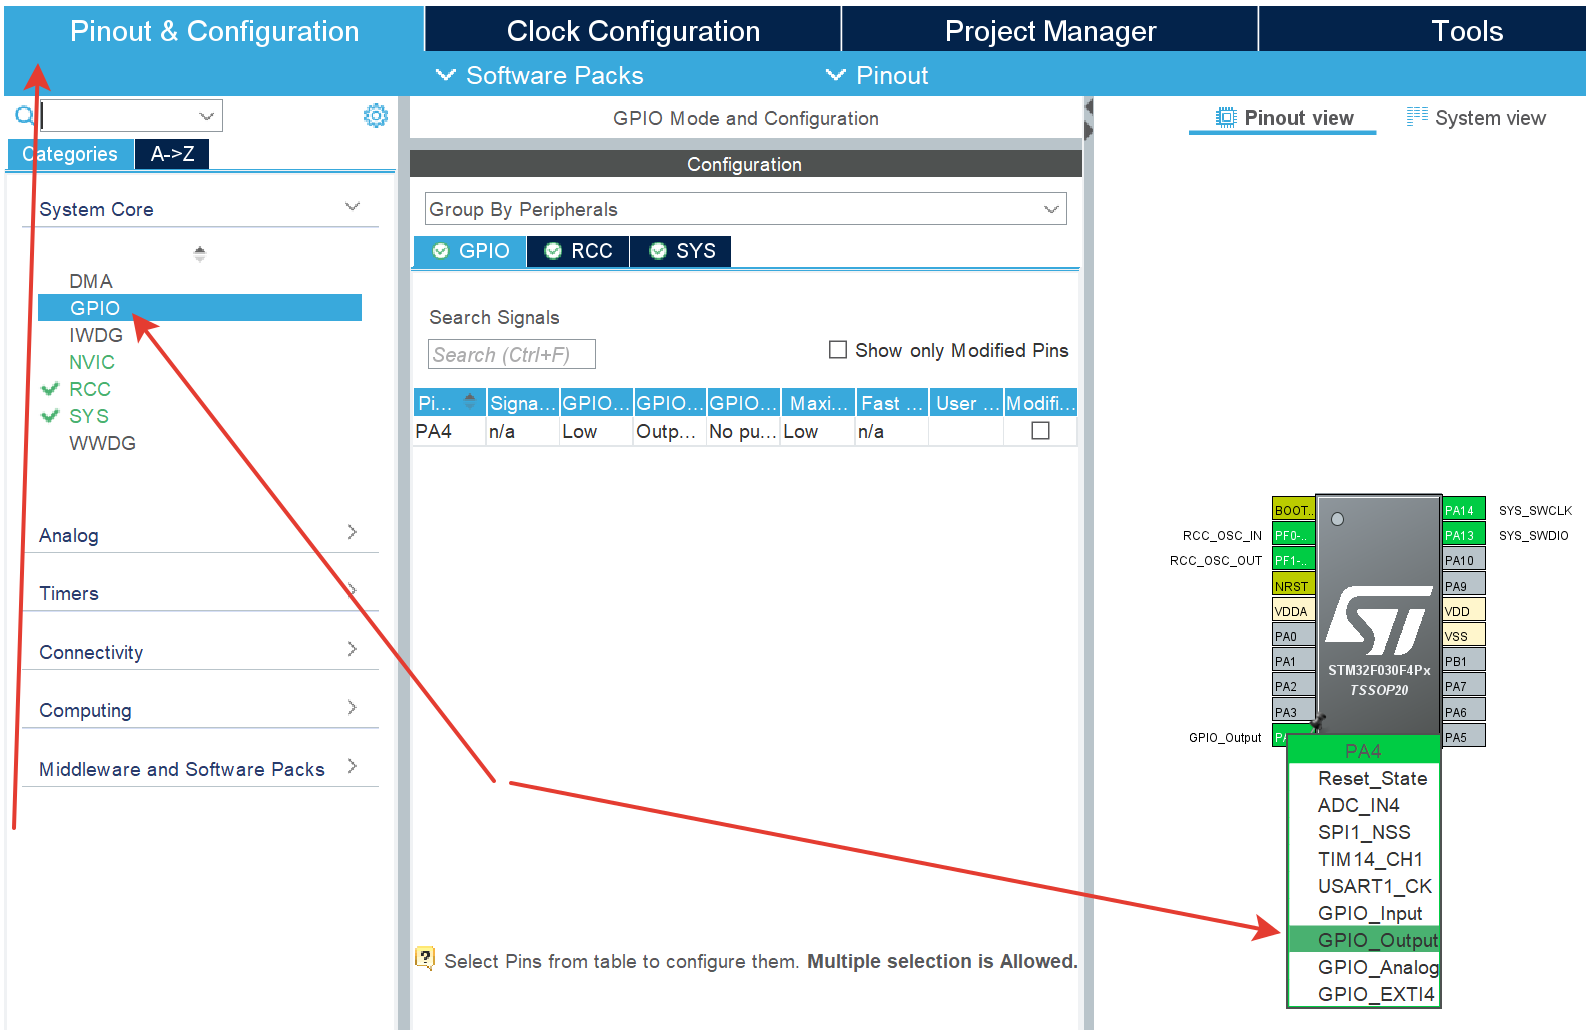Image resolution: width=1586 pixels, height=1030 pixels.
Task: Open the Project Manager tab
Action: (x=1049, y=31)
